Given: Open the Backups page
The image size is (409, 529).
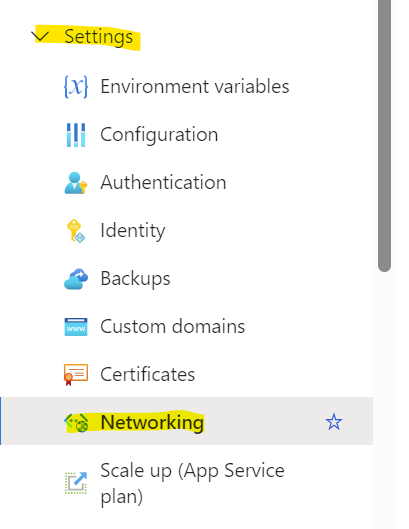Looking at the screenshot, I should click(187, 279).
